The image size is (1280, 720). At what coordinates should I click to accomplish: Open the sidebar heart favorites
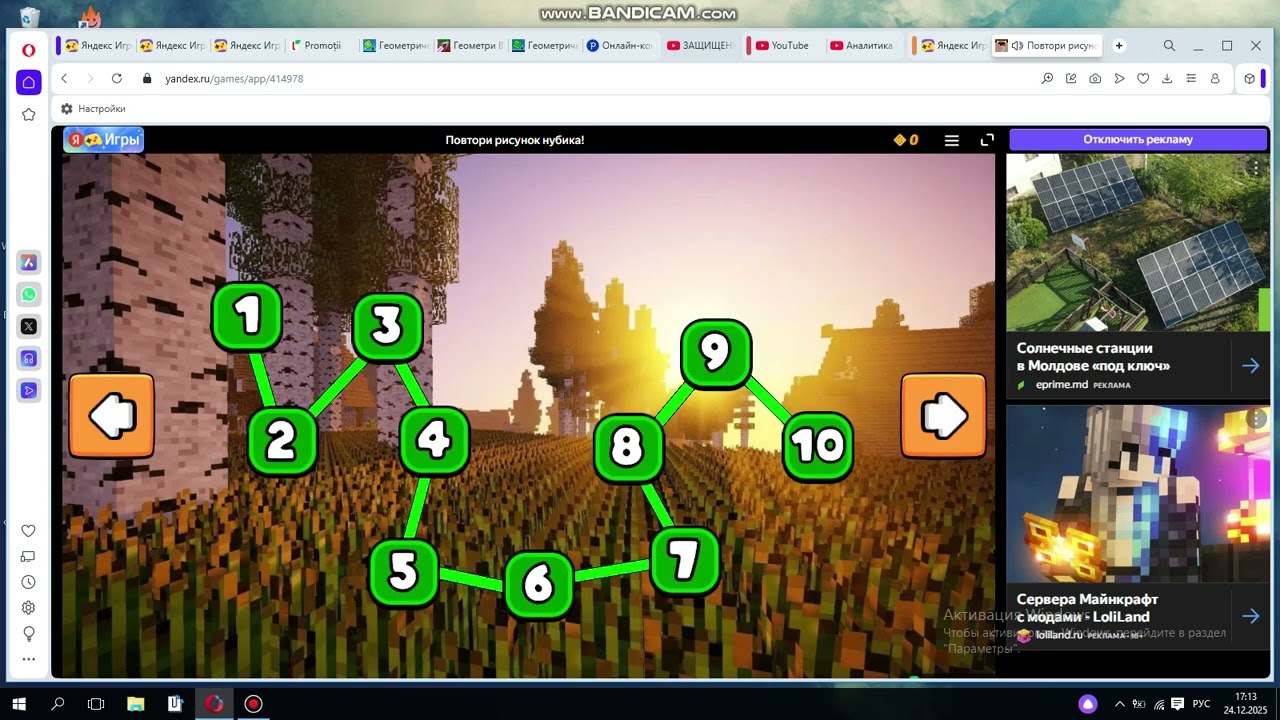click(x=29, y=531)
